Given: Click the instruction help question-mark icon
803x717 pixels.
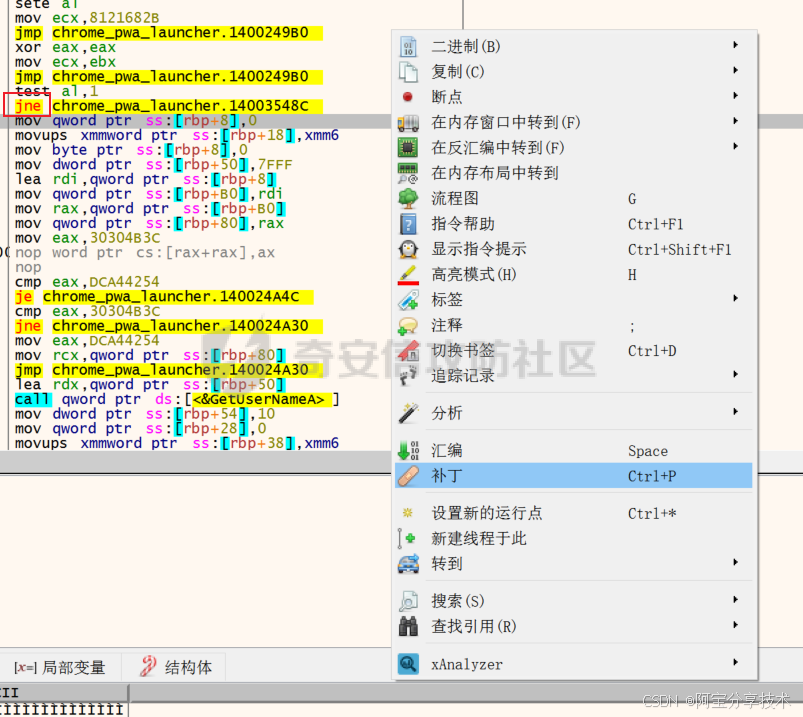Looking at the screenshot, I should (408, 224).
